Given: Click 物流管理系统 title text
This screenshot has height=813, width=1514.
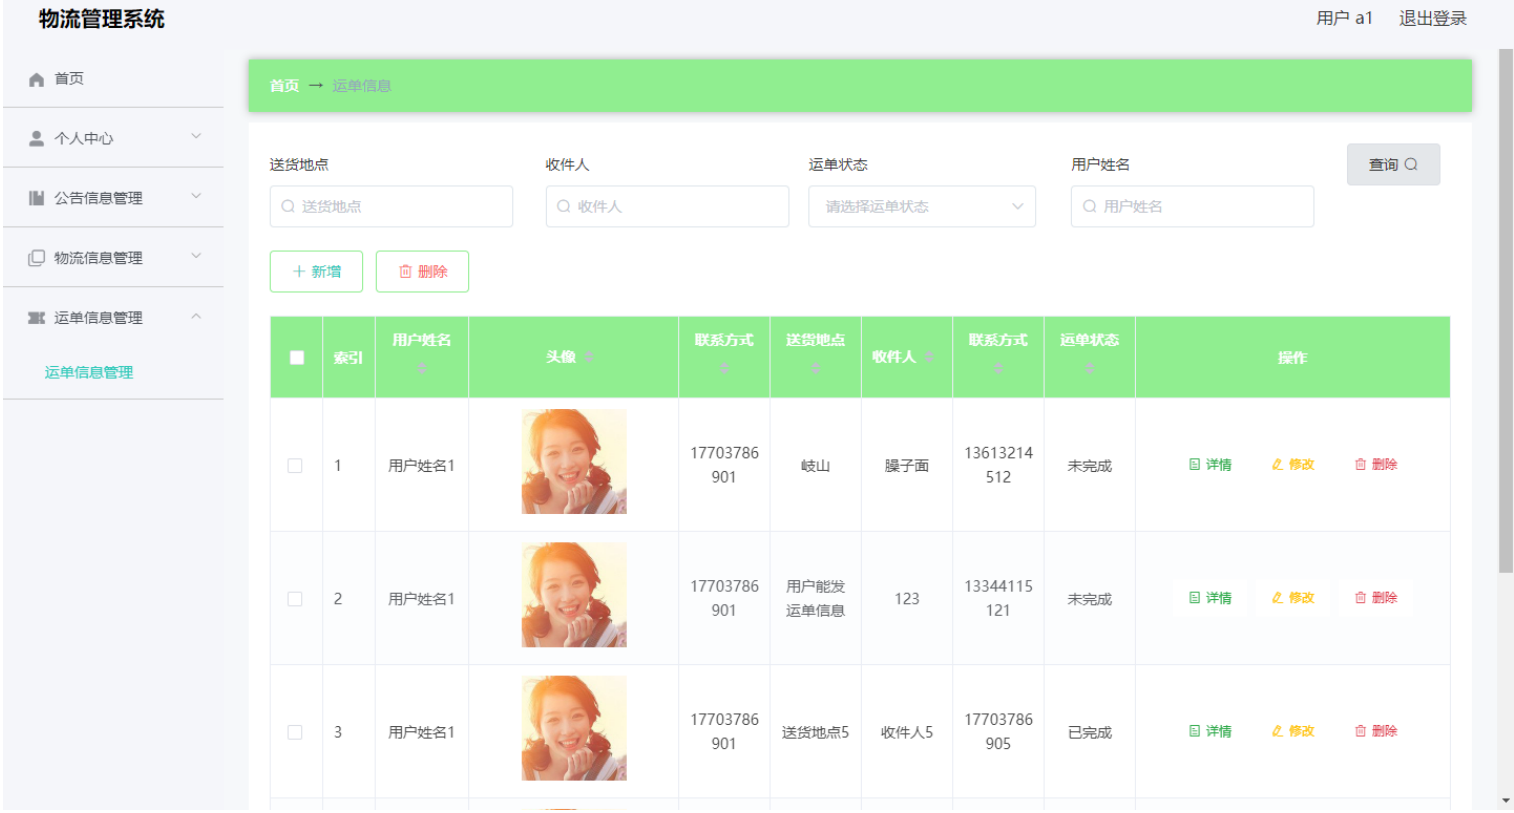Looking at the screenshot, I should 101,19.
